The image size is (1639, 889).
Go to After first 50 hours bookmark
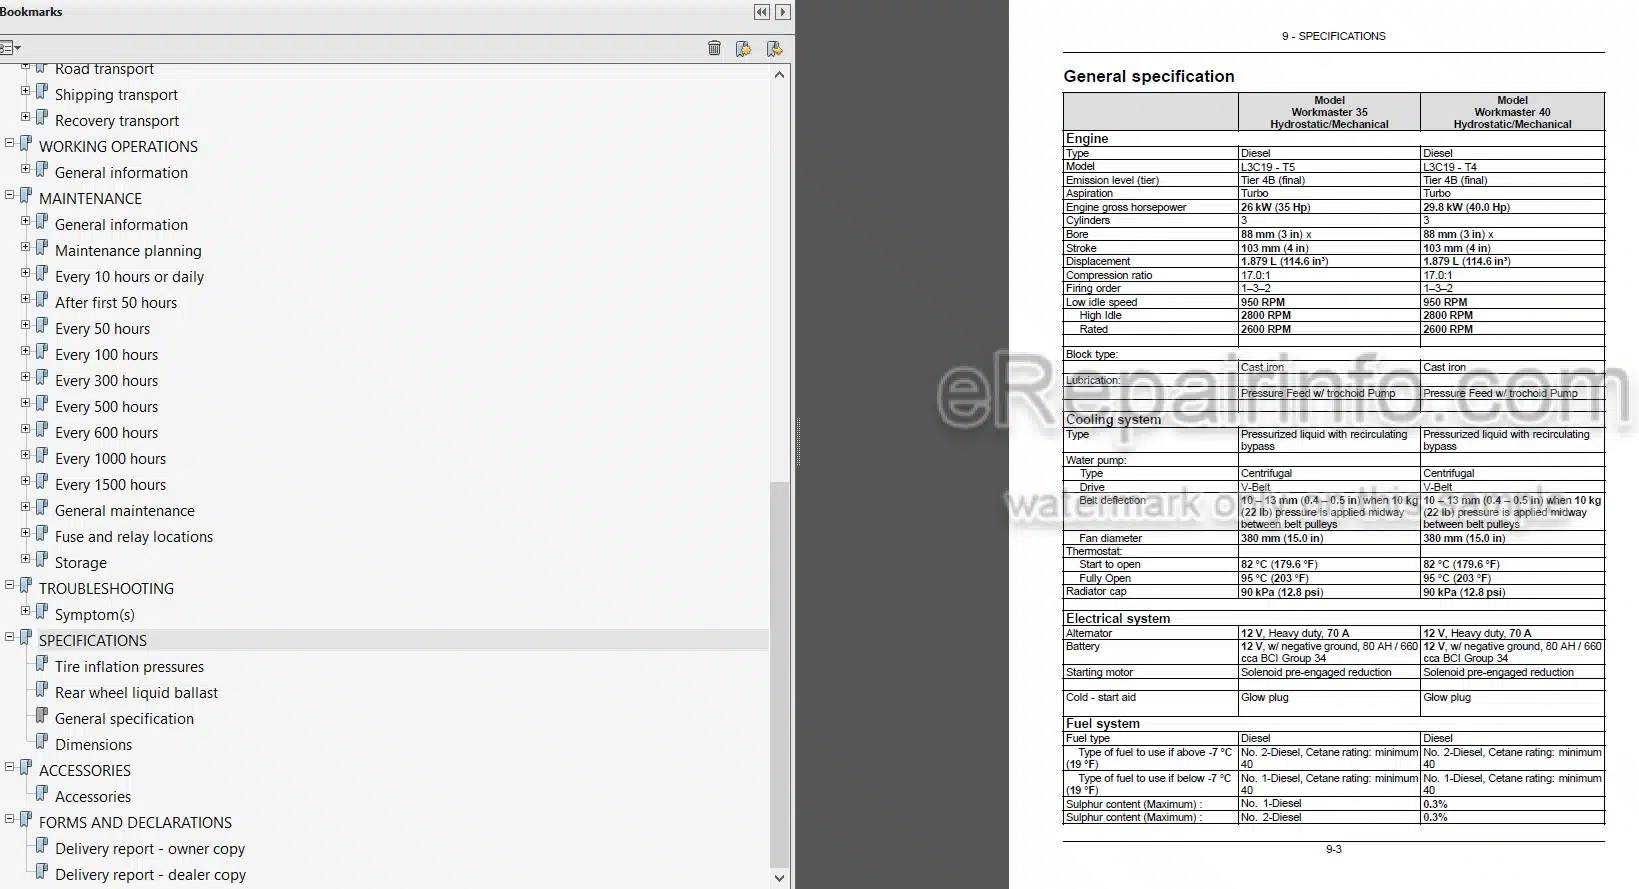116,303
